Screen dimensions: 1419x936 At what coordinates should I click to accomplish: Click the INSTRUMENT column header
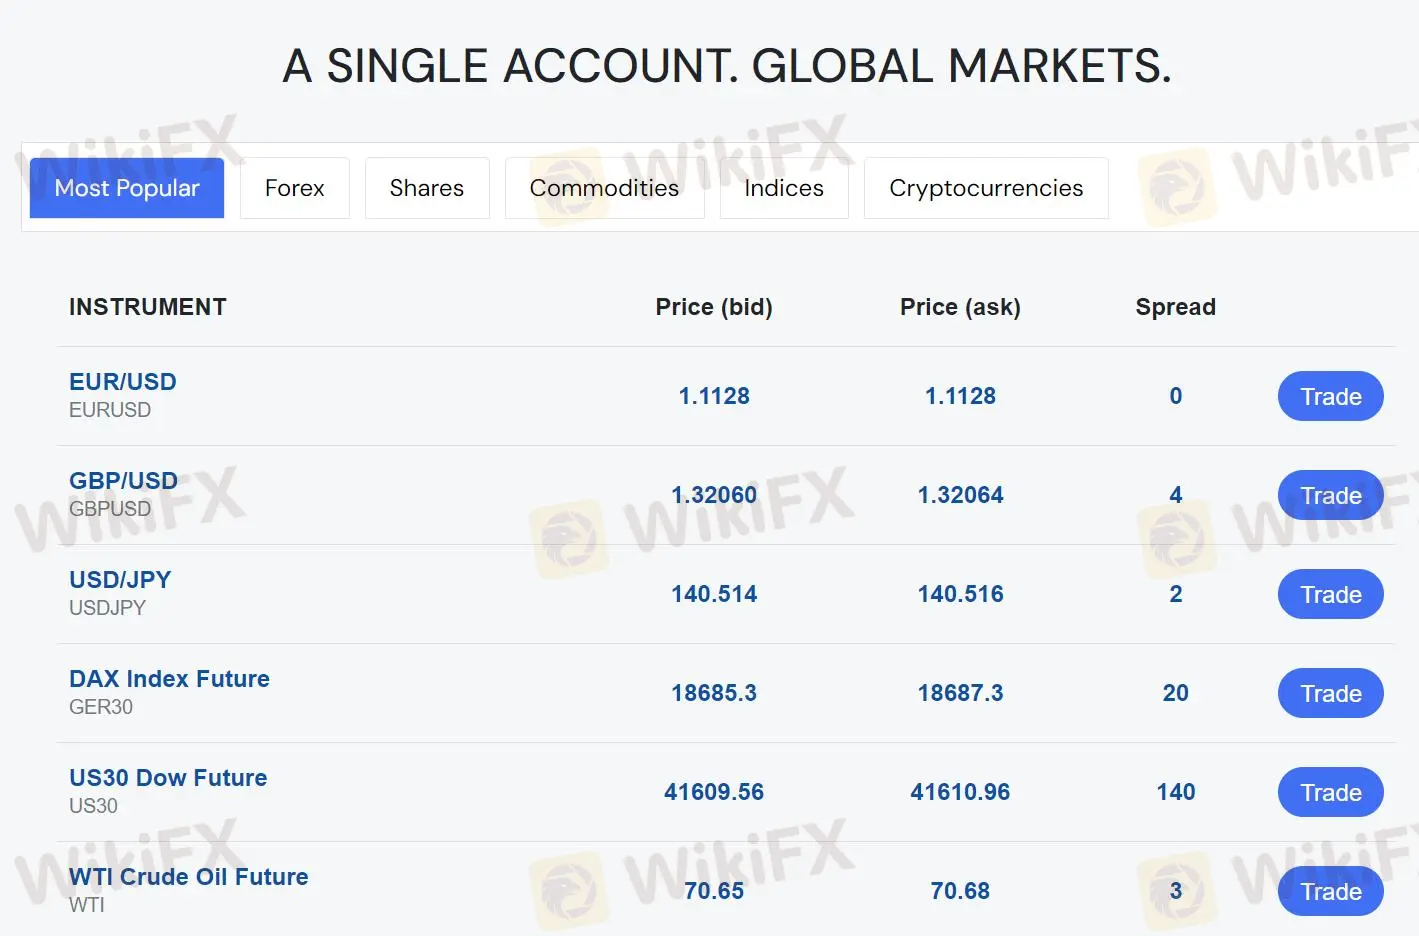147,307
